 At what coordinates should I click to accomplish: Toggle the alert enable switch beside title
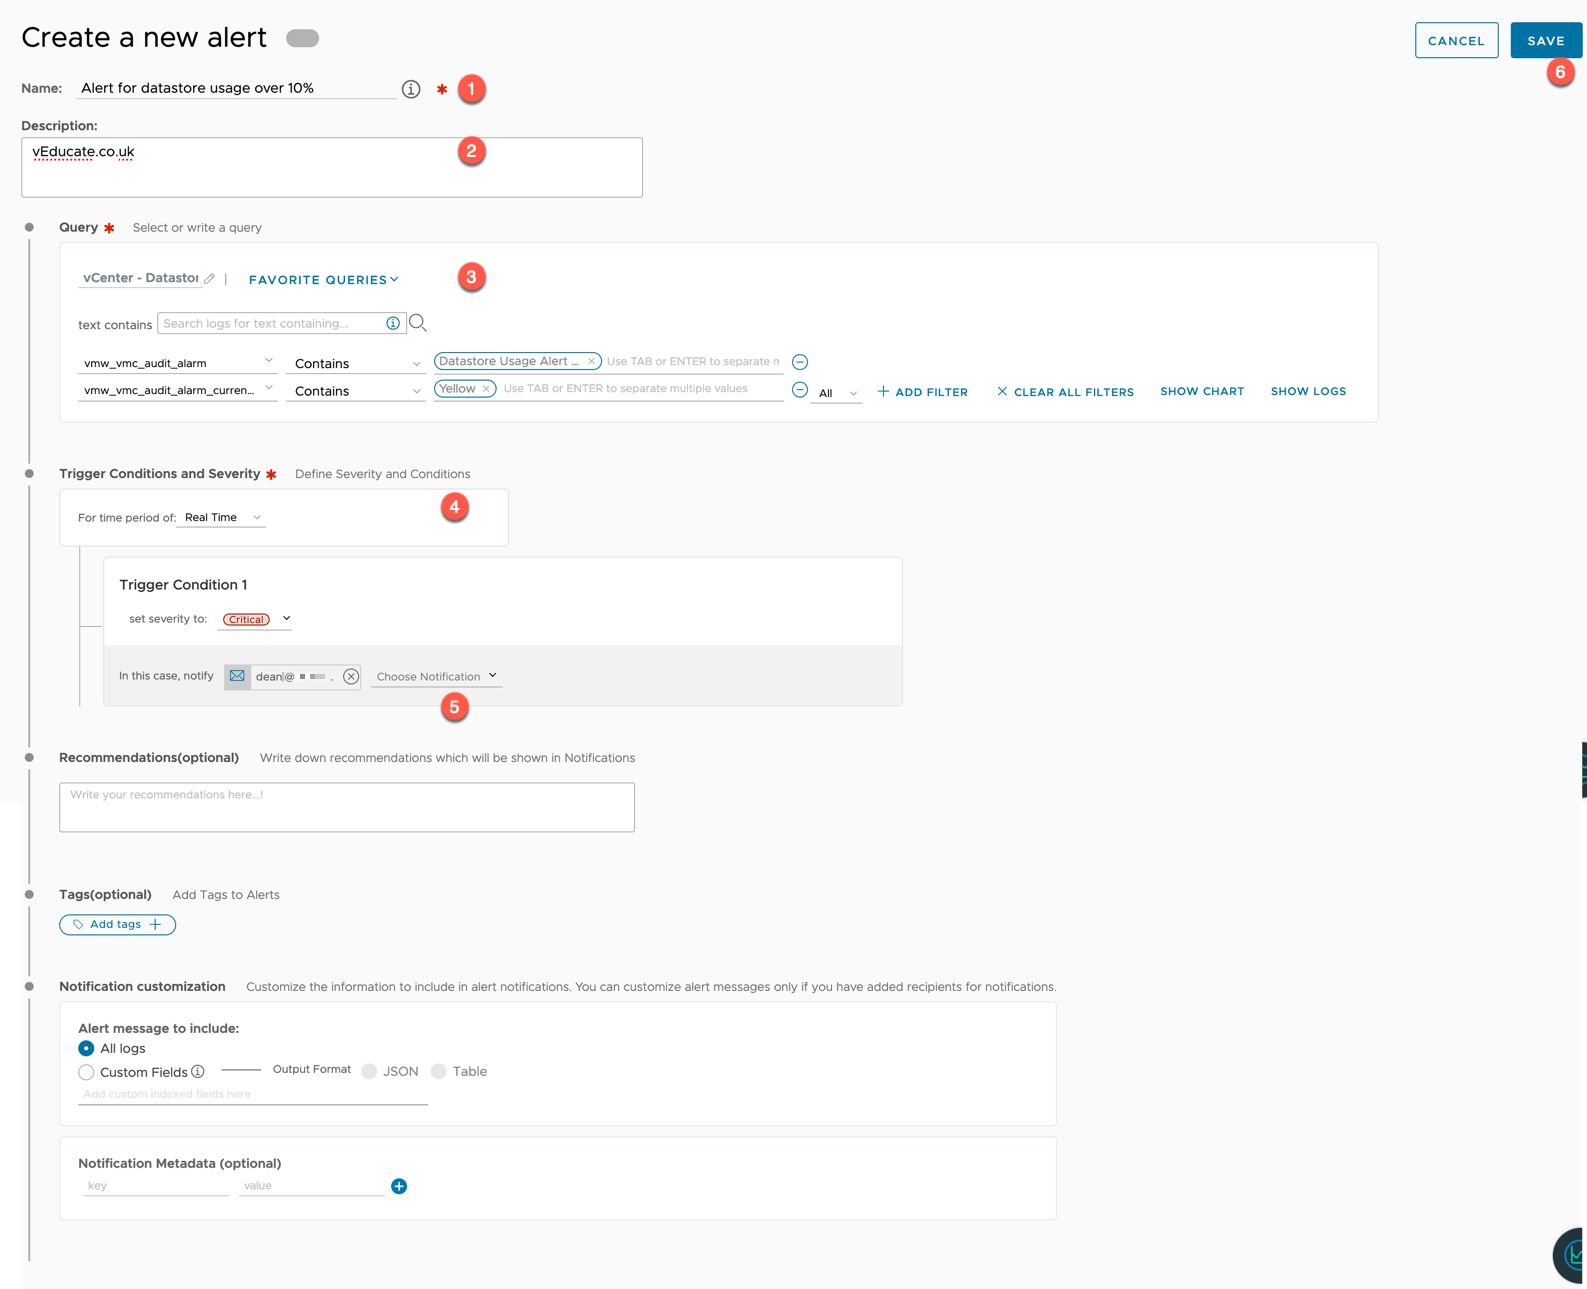pyautogui.click(x=302, y=38)
